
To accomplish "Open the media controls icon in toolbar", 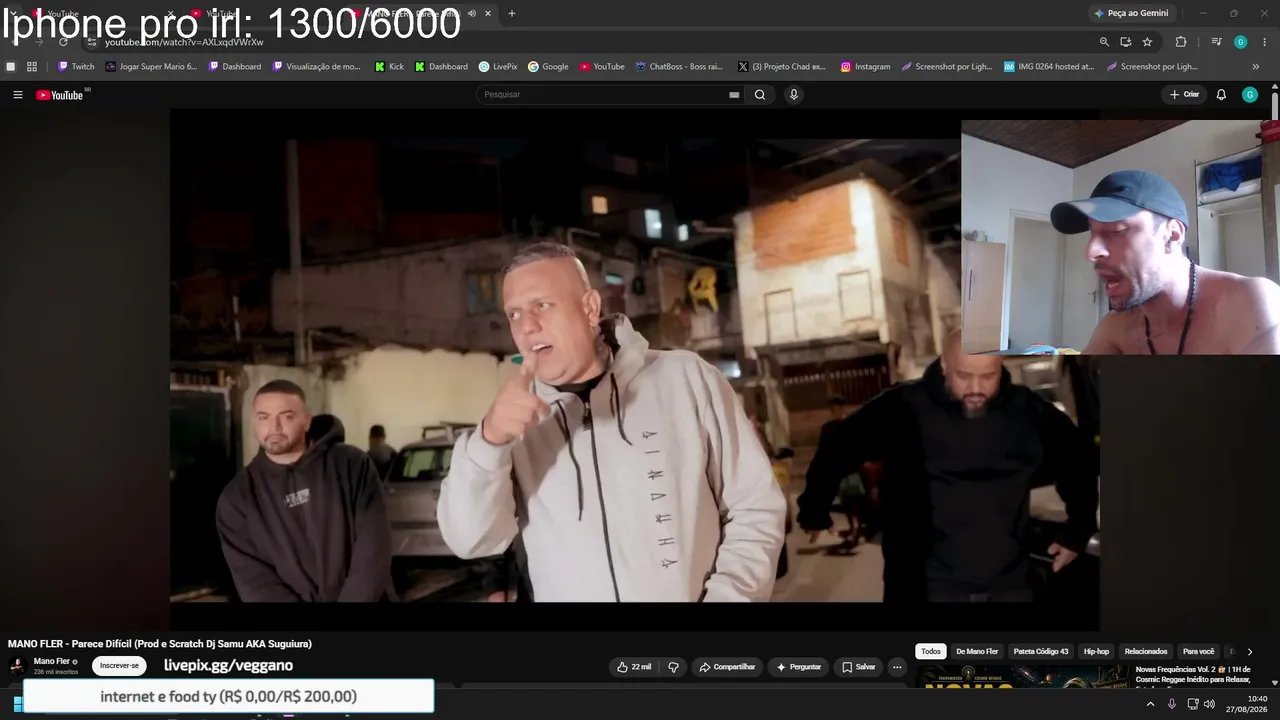I will pyautogui.click(x=1216, y=42).
